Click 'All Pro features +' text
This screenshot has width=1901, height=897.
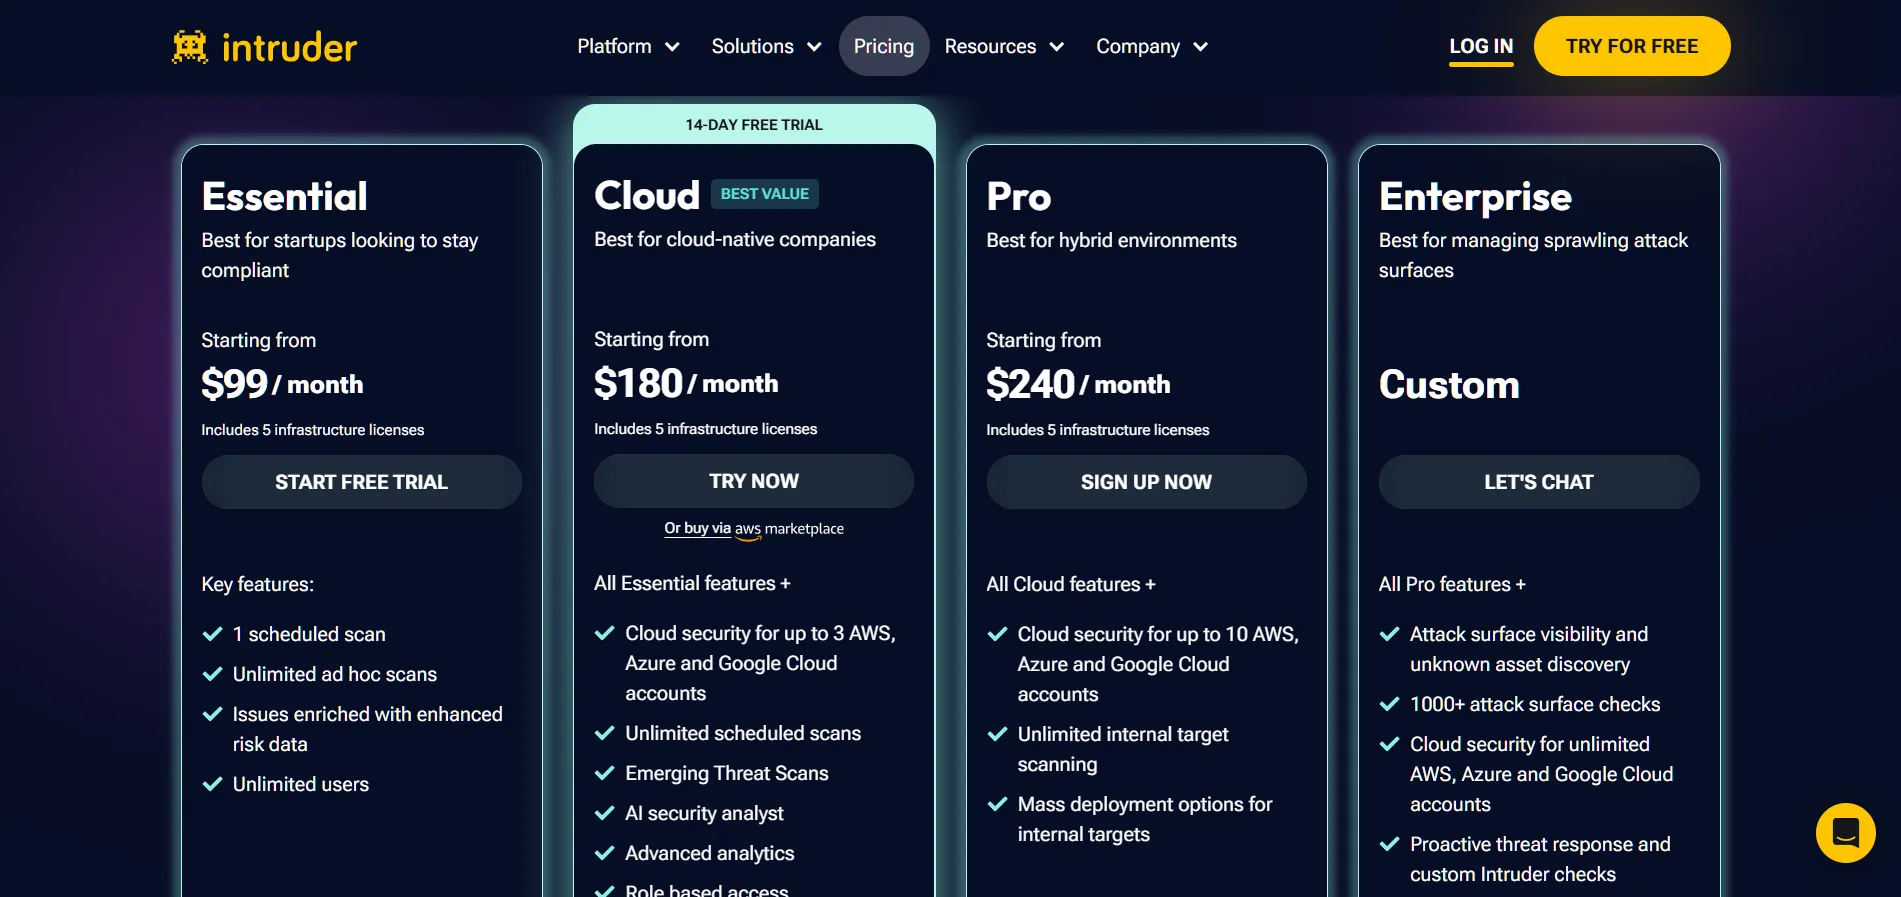[x=1452, y=584]
